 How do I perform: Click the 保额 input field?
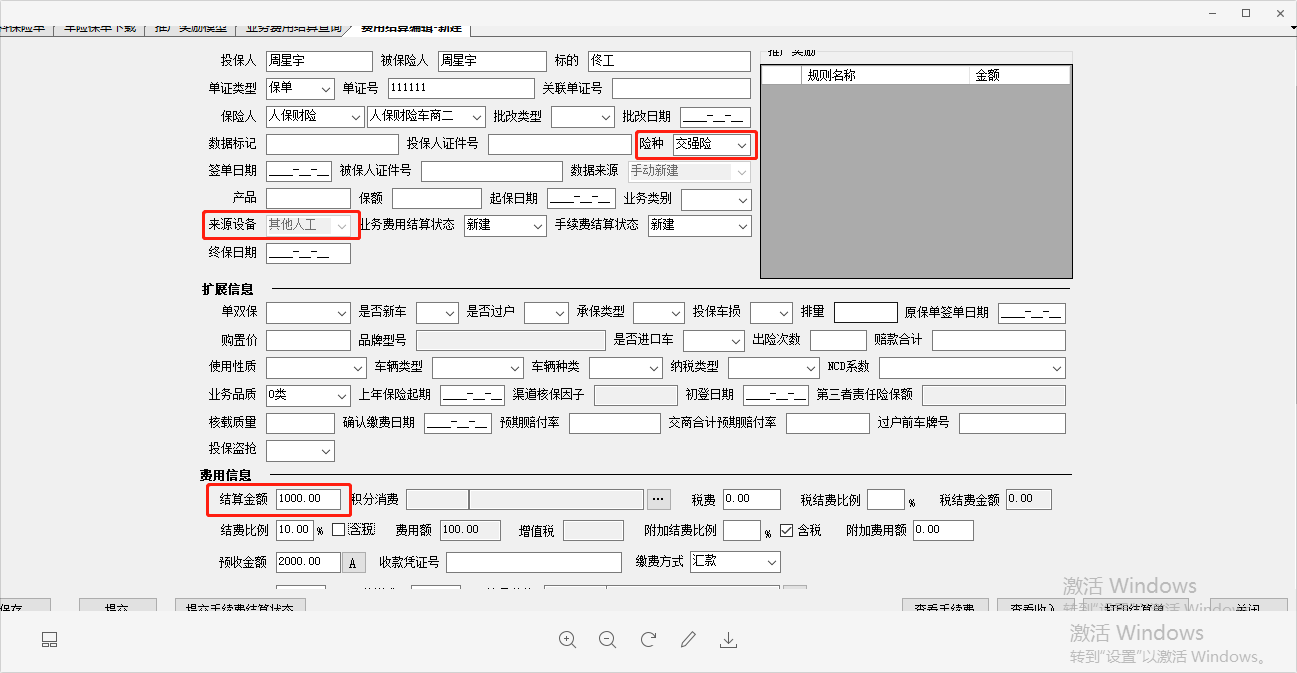[x=437, y=199]
